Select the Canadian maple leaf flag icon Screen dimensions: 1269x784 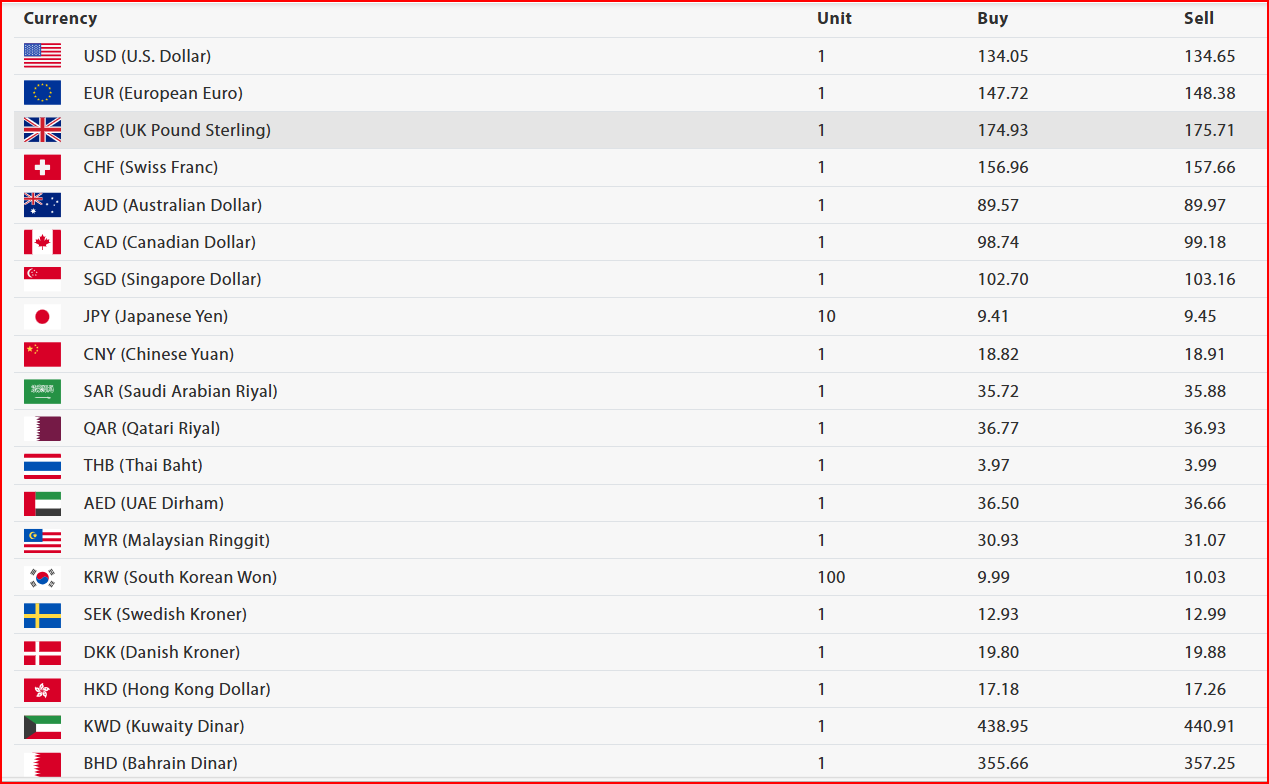(42, 242)
